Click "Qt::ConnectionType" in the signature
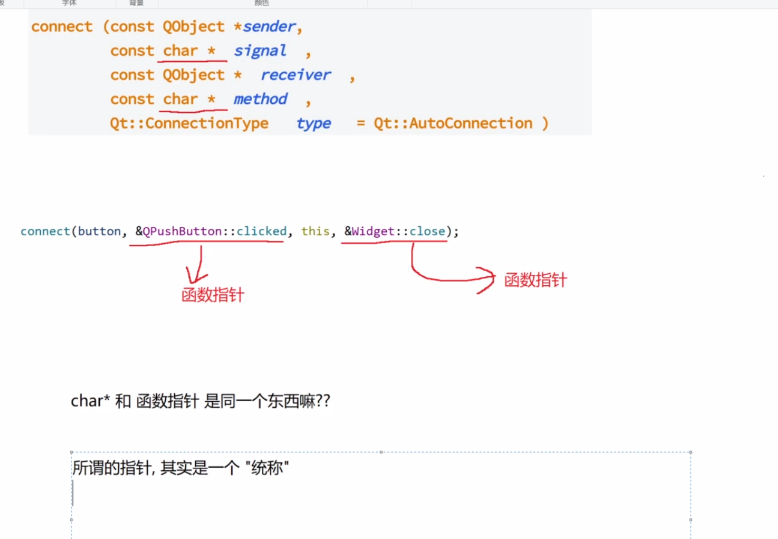Screen dimensions: 778x539 coord(189,124)
